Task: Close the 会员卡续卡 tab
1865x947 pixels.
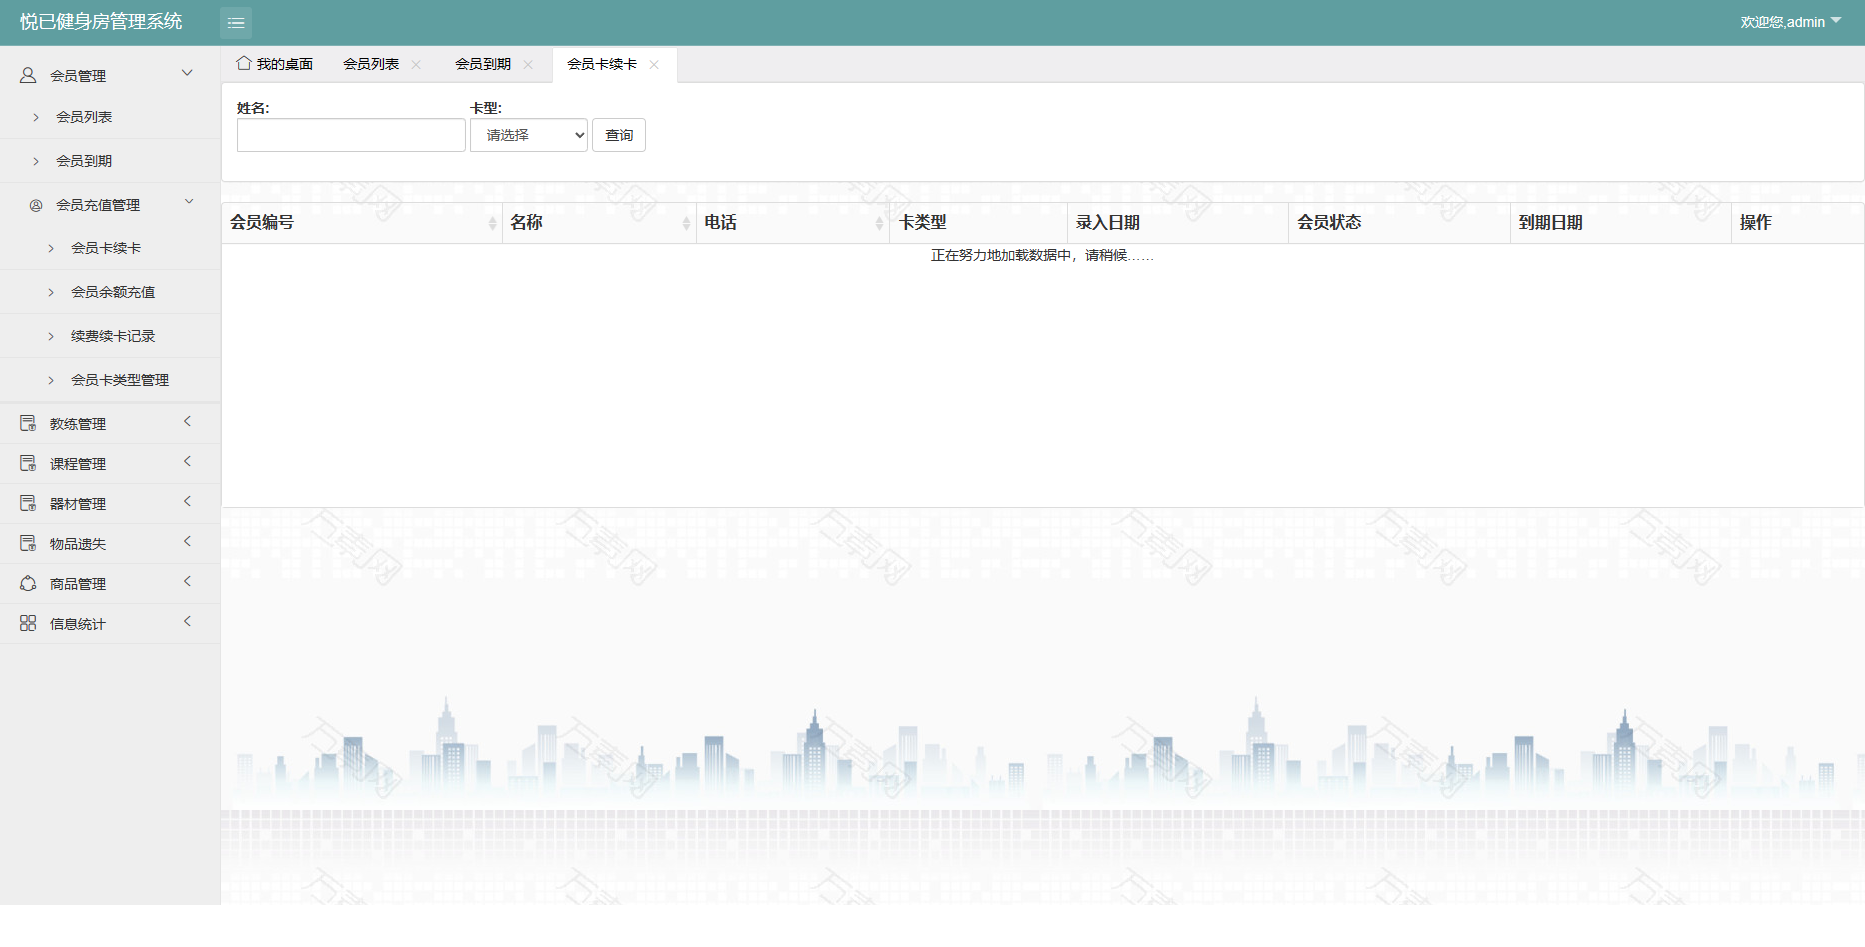Action: click(654, 64)
